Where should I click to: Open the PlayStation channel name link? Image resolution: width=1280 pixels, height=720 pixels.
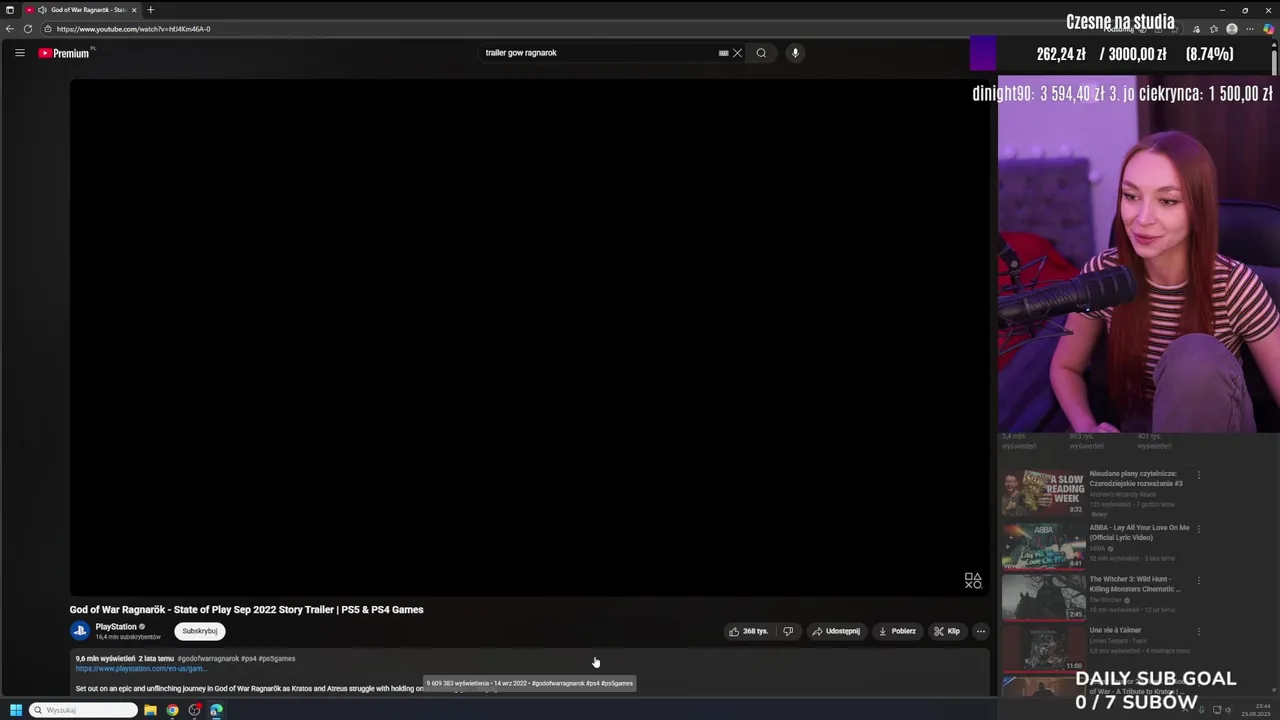point(116,627)
